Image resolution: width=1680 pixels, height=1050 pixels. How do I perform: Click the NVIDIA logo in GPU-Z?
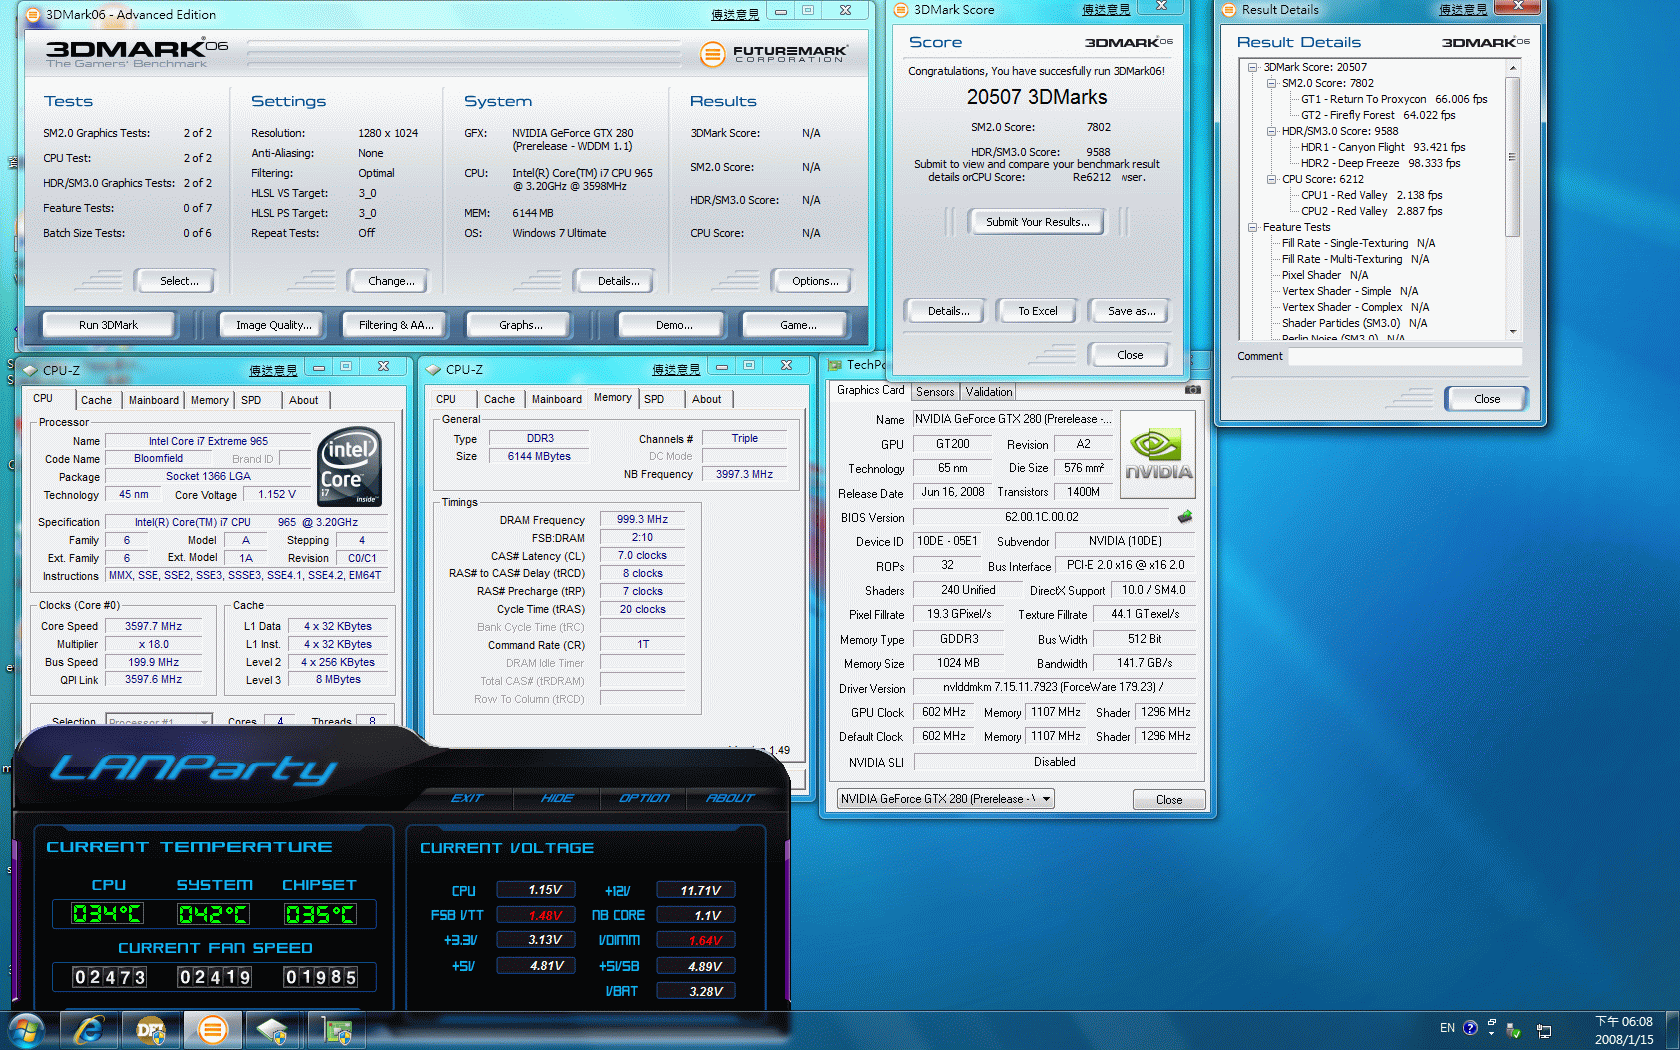[1158, 454]
